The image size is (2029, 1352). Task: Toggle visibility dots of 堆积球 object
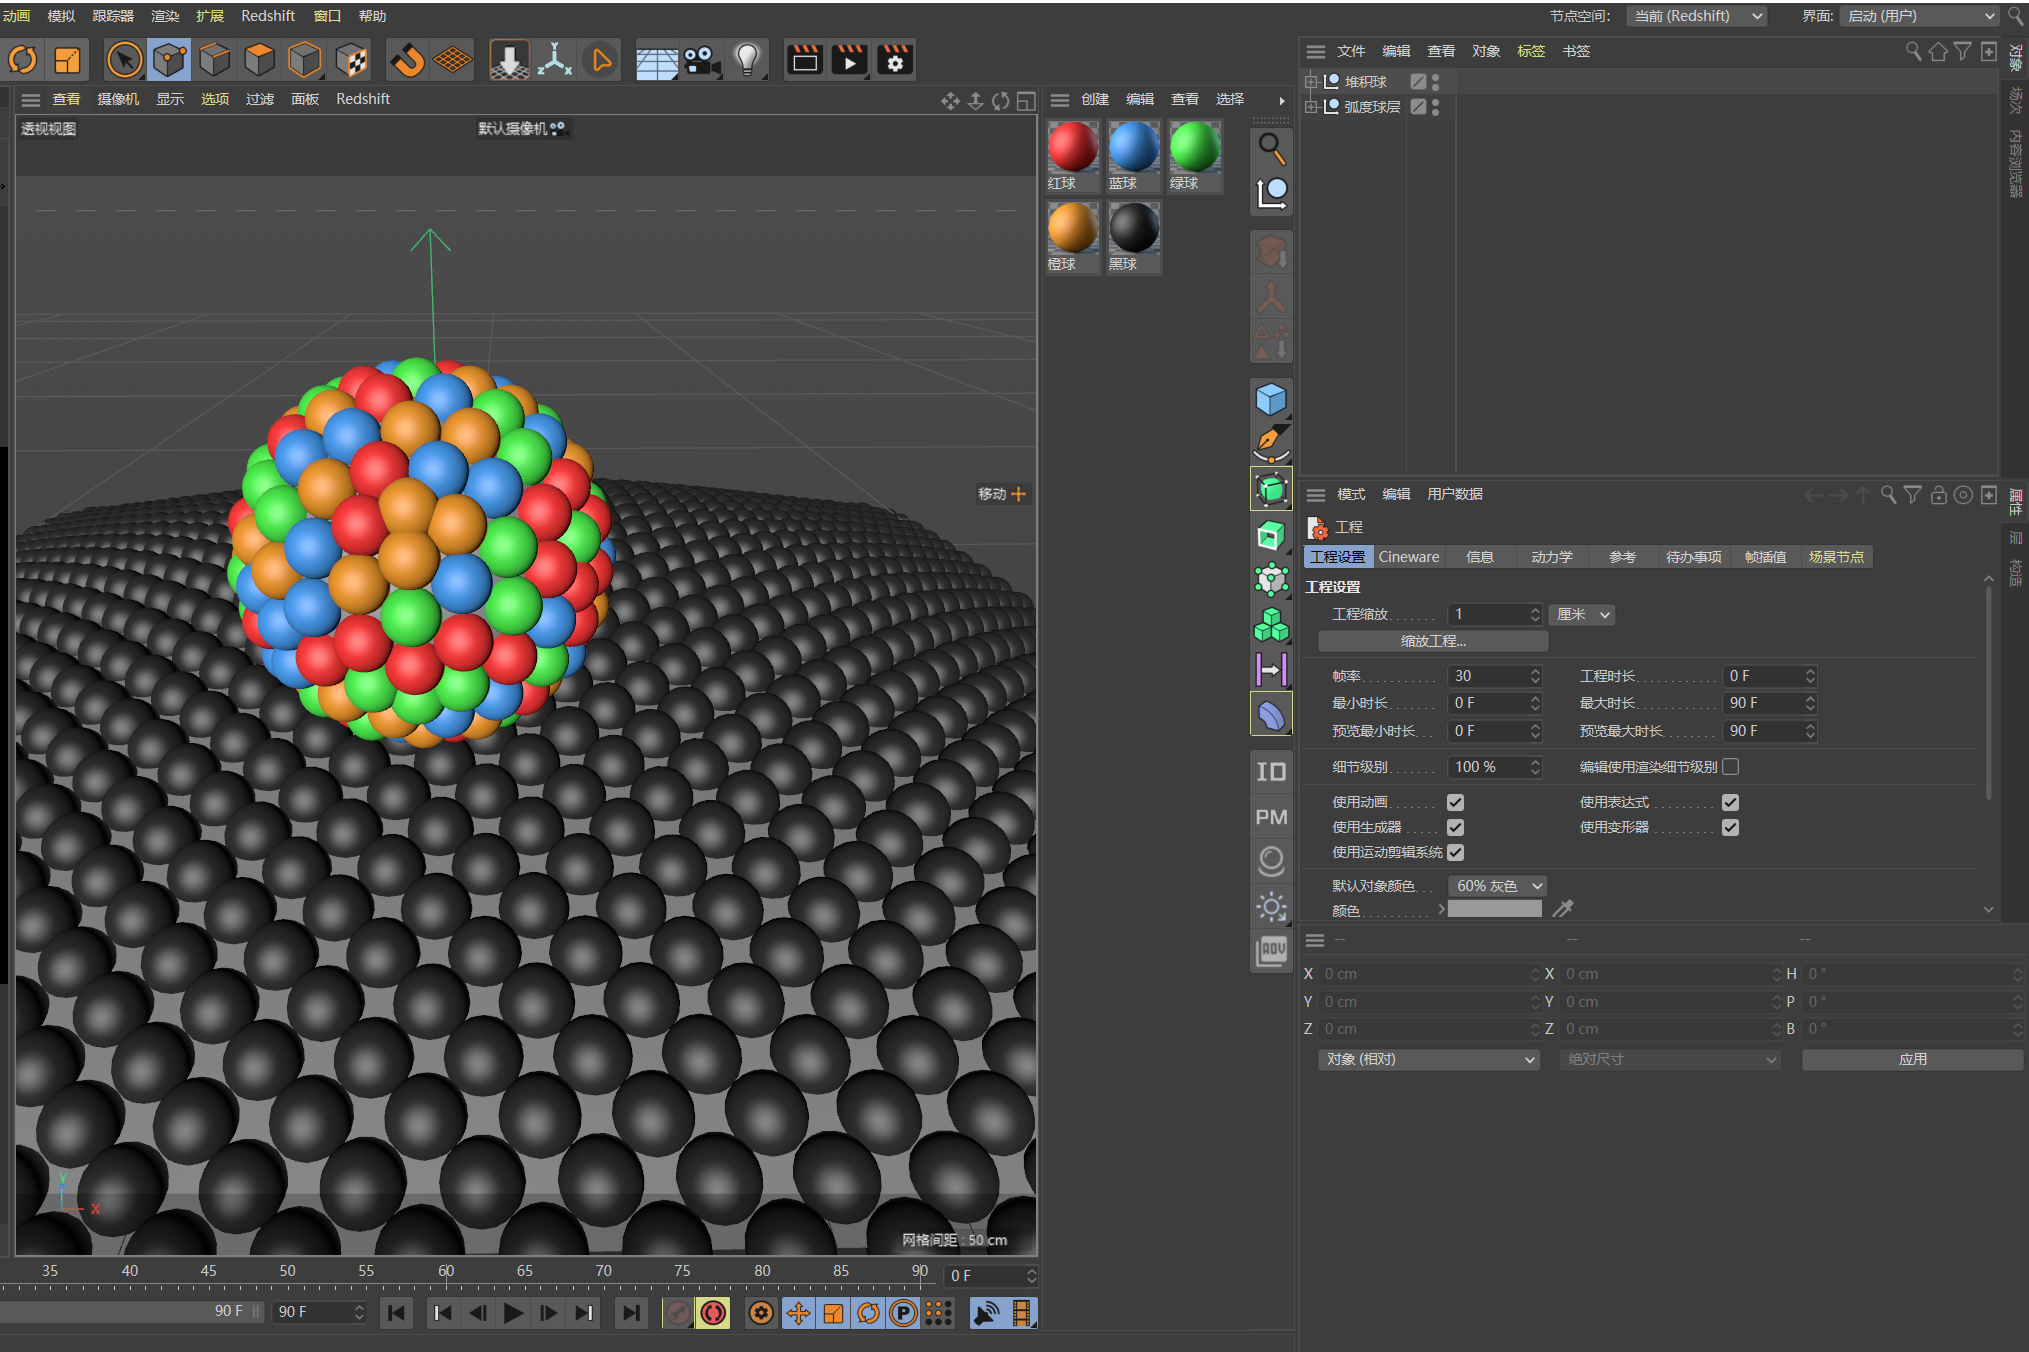(x=1436, y=81)
